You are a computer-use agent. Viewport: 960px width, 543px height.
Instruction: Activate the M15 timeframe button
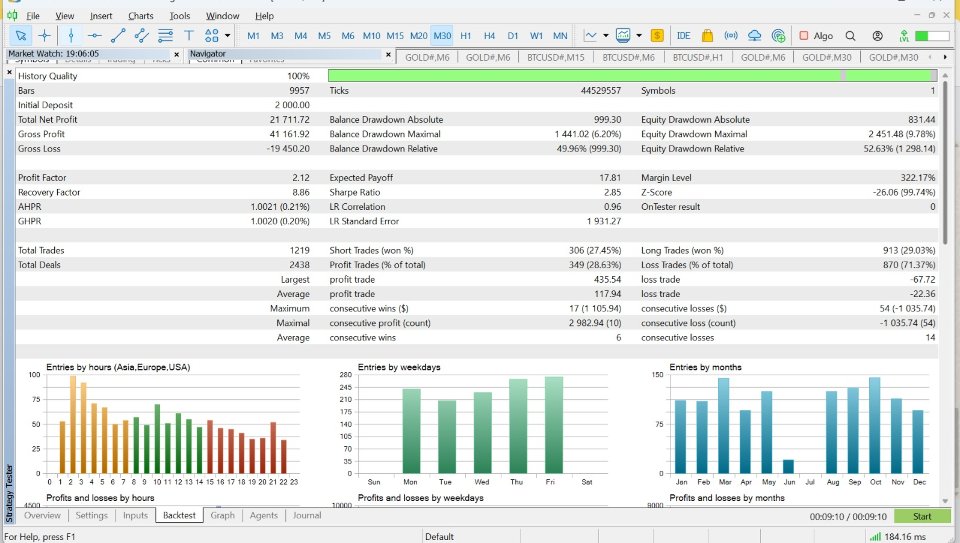[395, 36]
